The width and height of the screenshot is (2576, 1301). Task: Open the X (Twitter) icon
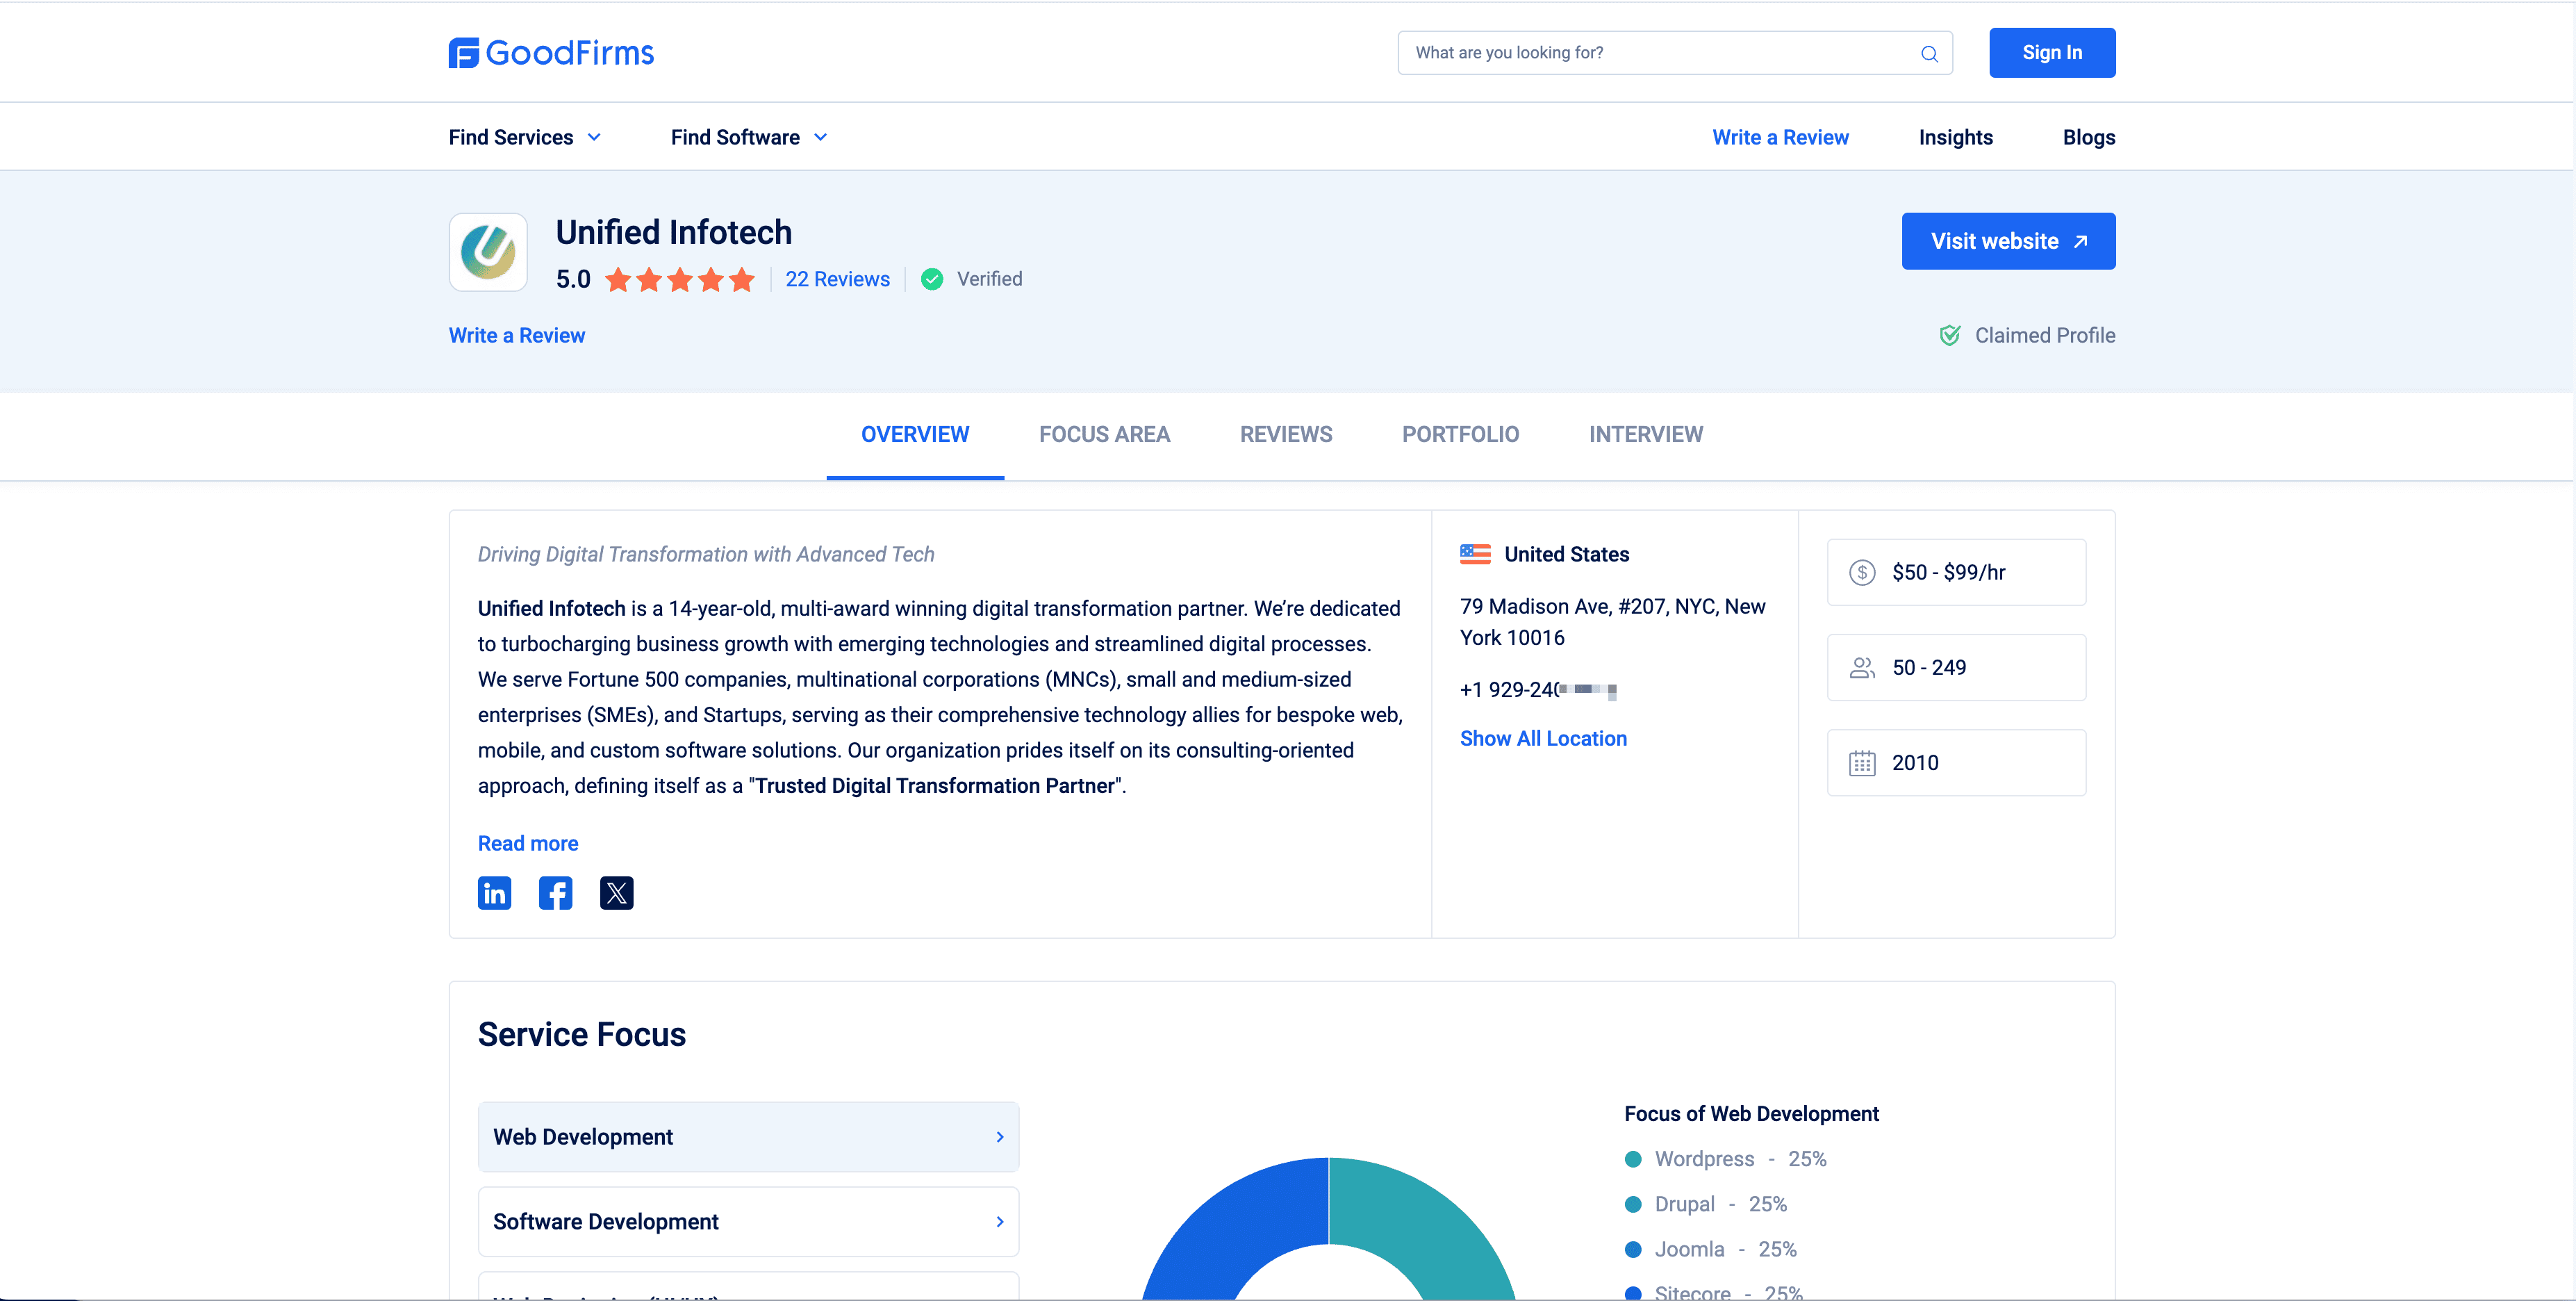pos(616,893)
